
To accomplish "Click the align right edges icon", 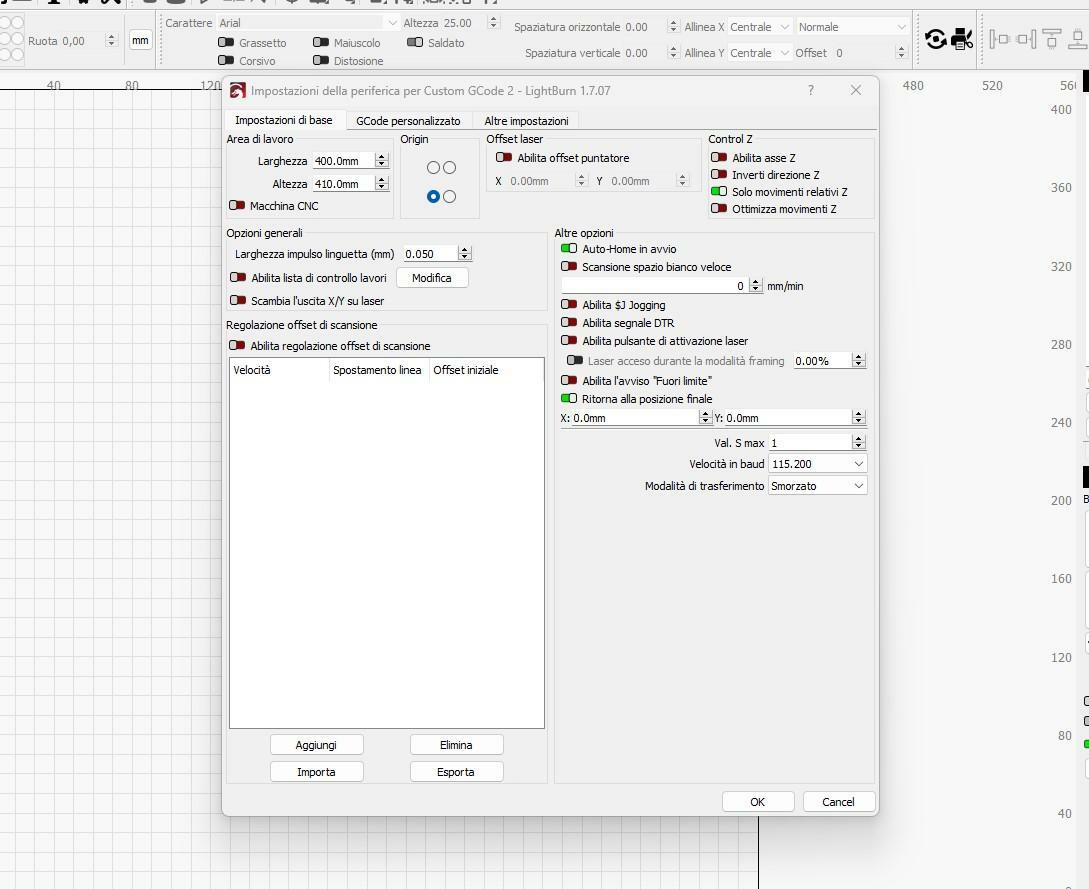I will 1026,39.
